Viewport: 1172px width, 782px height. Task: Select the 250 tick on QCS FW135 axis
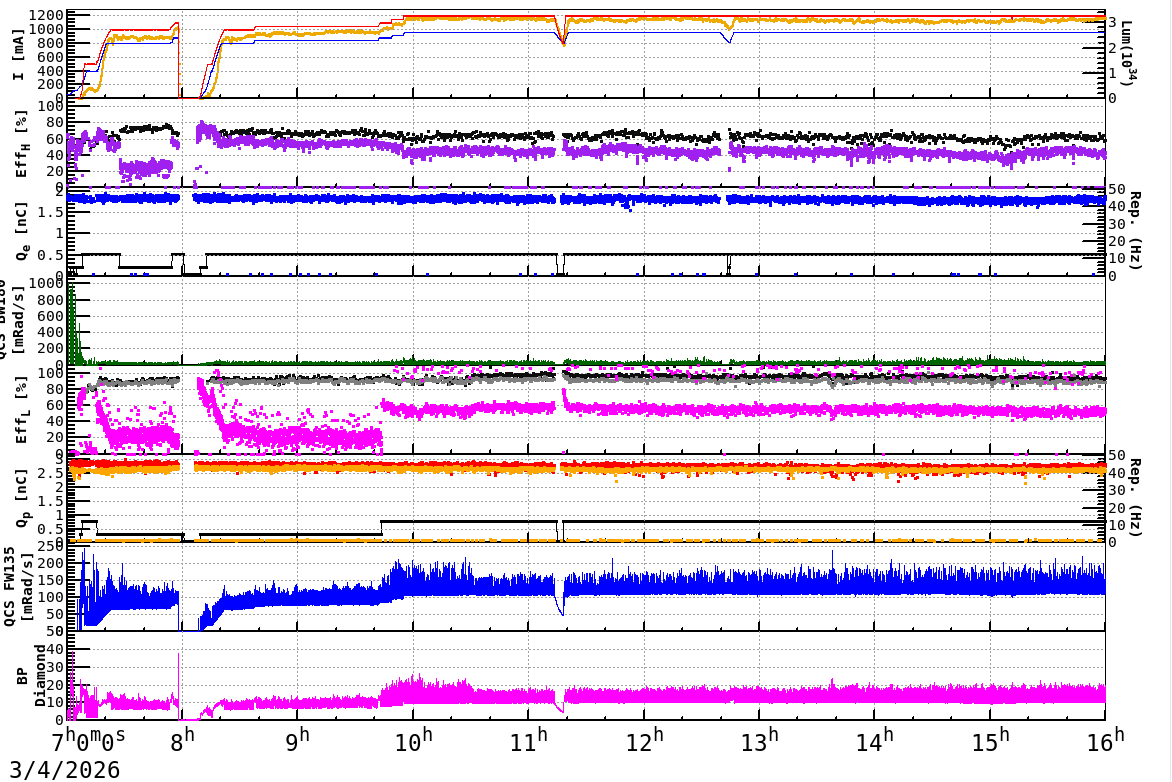[x=52, y=547]
